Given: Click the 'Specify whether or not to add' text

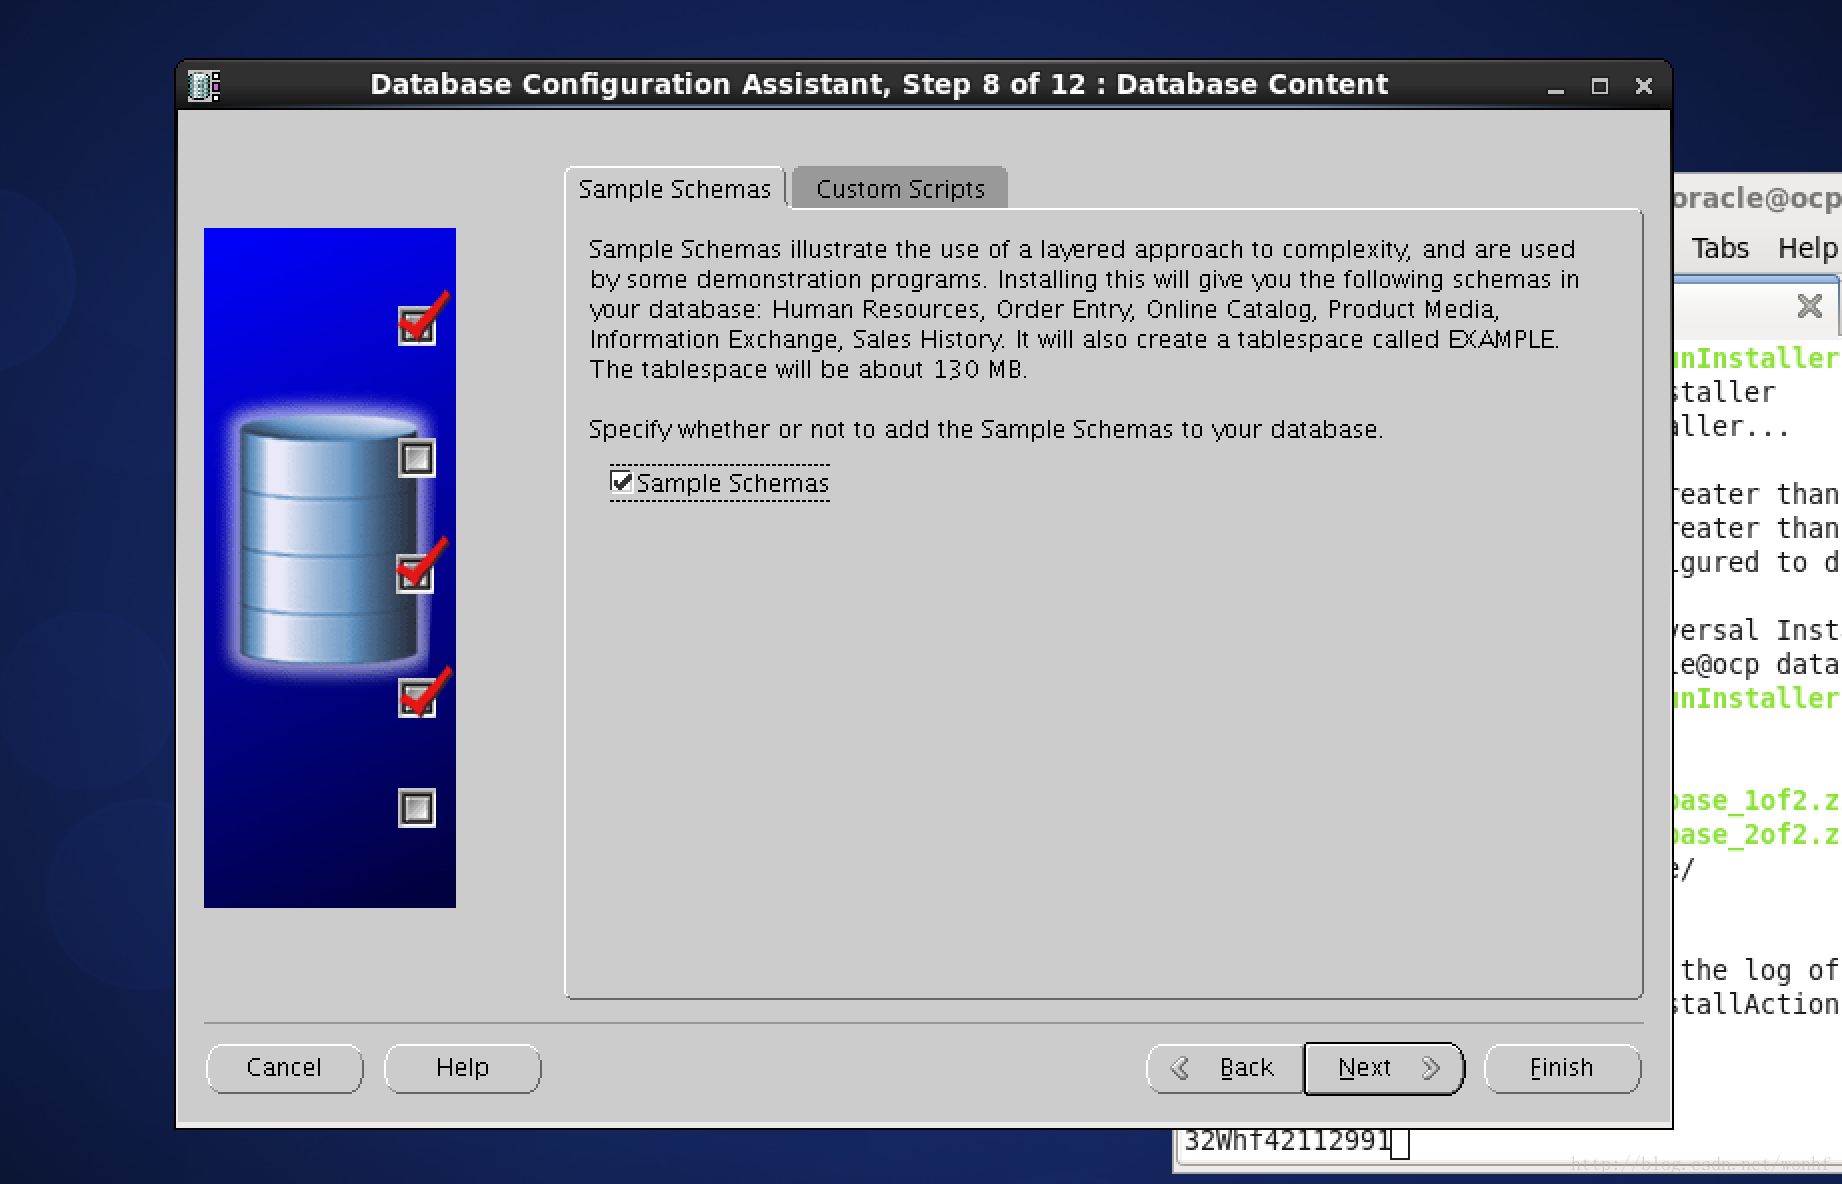Looking at the screenshot, I should pos(986,430).
